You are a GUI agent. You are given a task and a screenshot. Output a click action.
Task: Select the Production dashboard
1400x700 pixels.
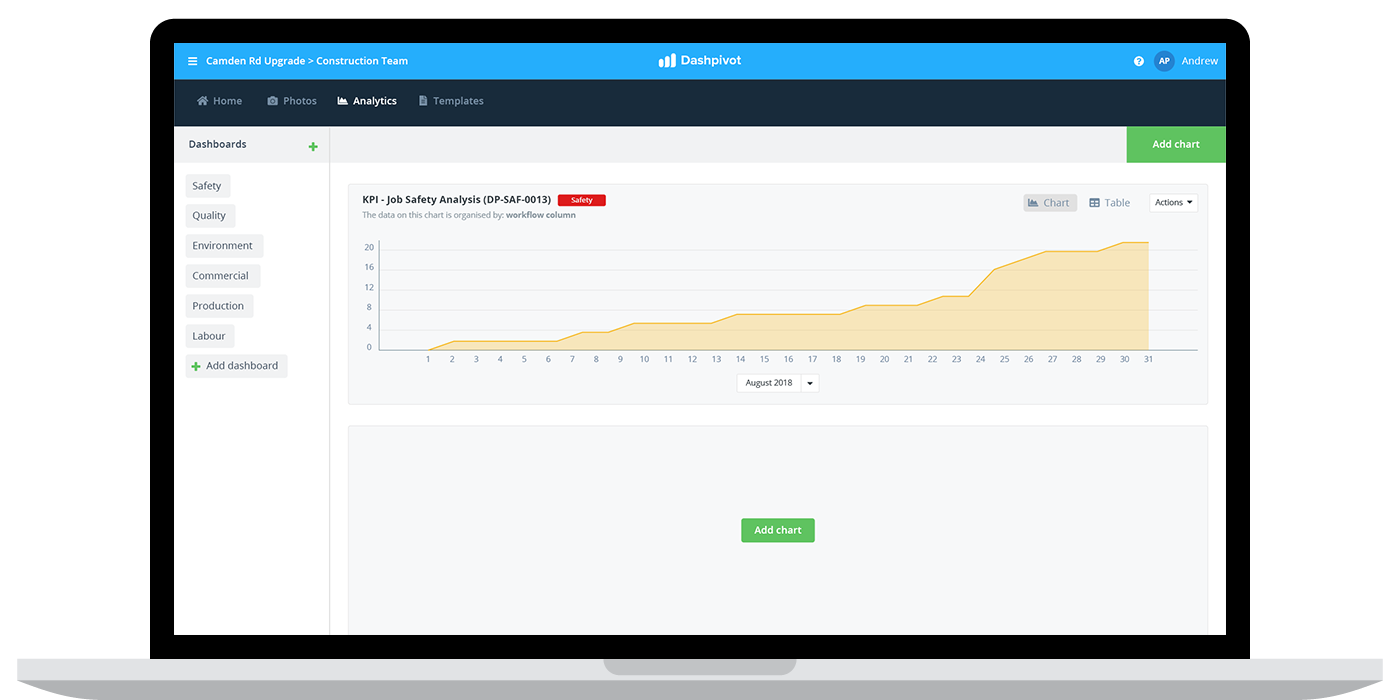(219, 306)
